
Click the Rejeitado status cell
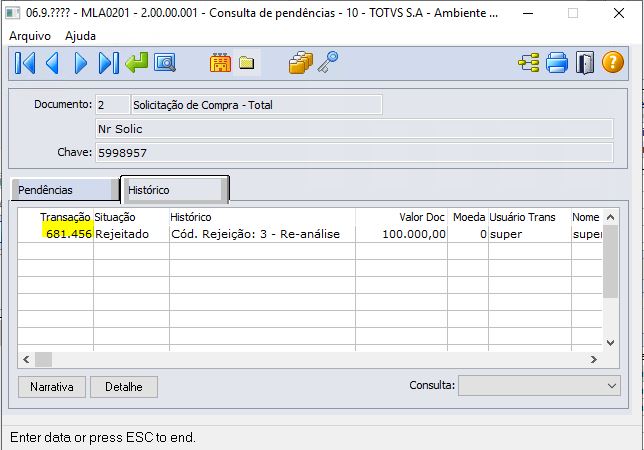[131, 234]
